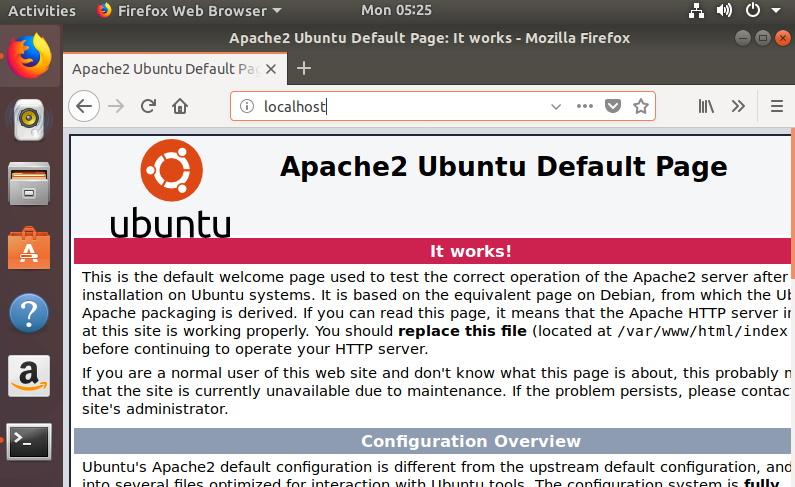Screen dimensions: 795x487
Task: Select the Apache2 Ubuntu Default Page tab
Action: (x=175, y=69)
